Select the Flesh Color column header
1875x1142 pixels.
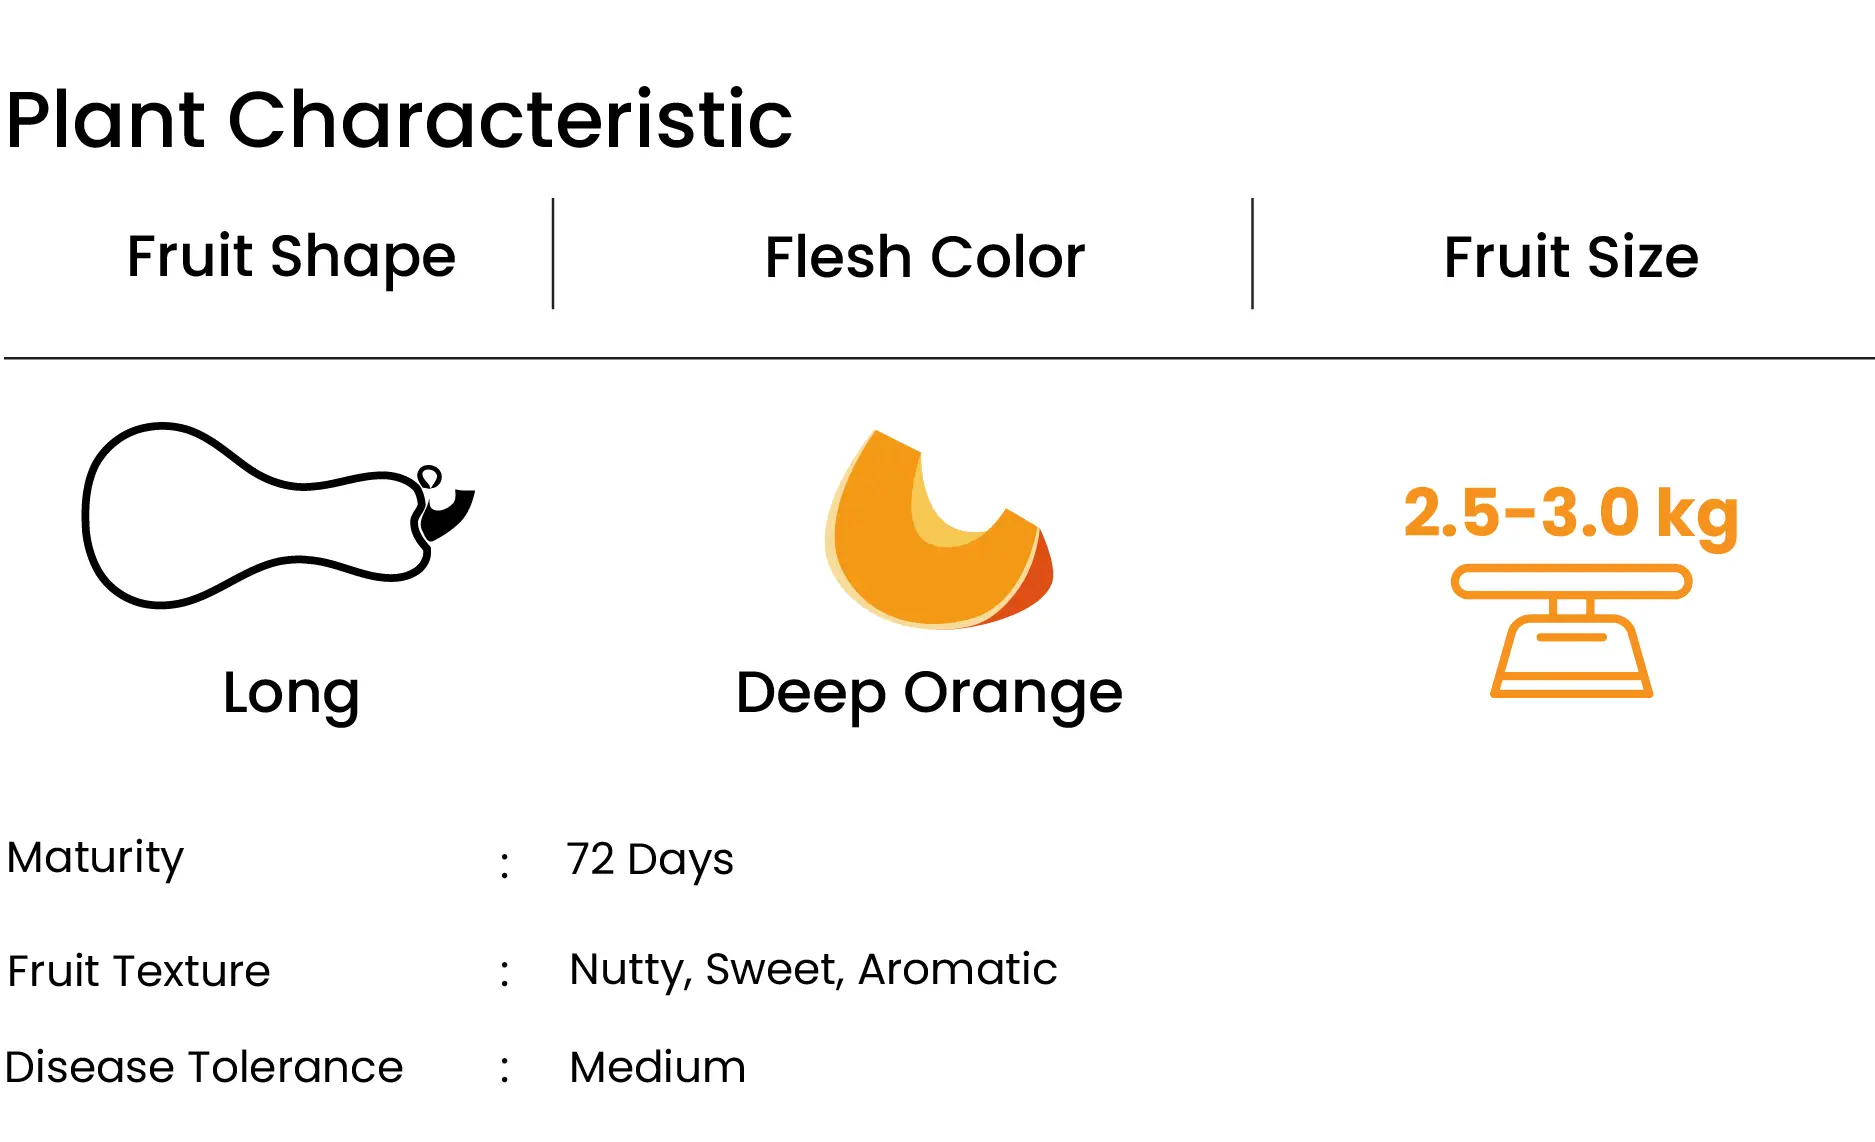click(x=925, y=257)
